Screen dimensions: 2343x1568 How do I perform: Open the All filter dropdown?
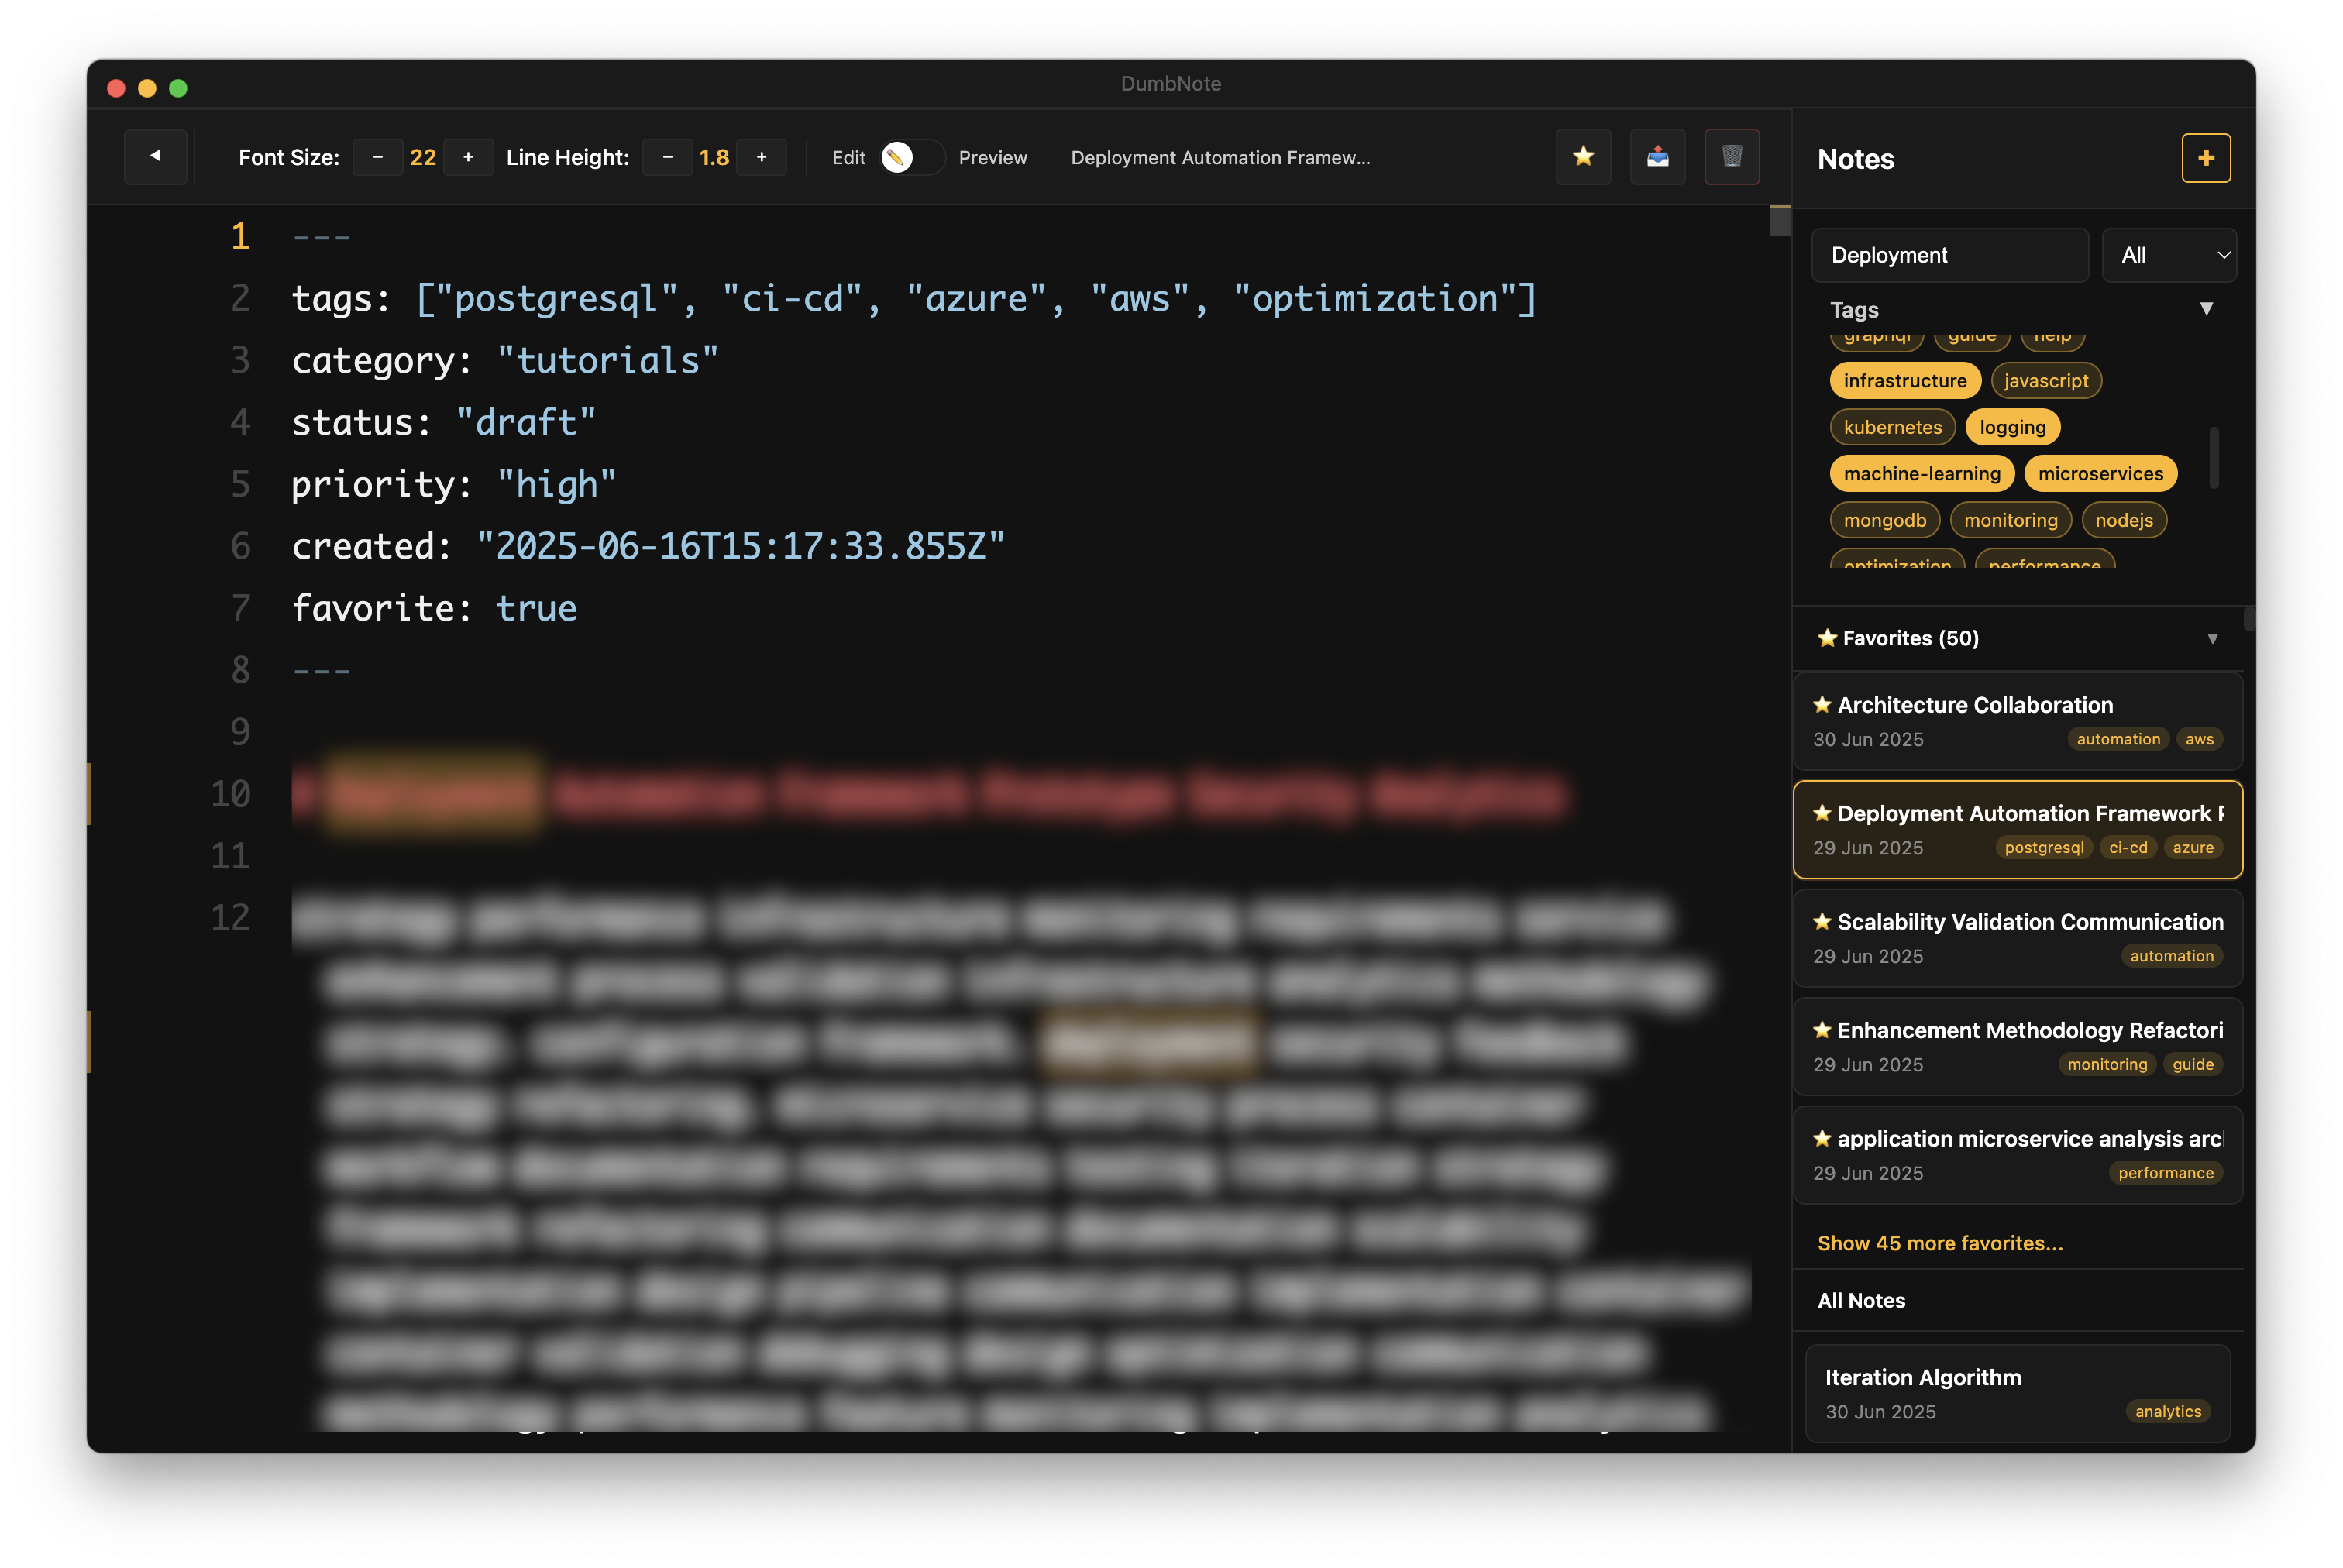click(2168, 255)
